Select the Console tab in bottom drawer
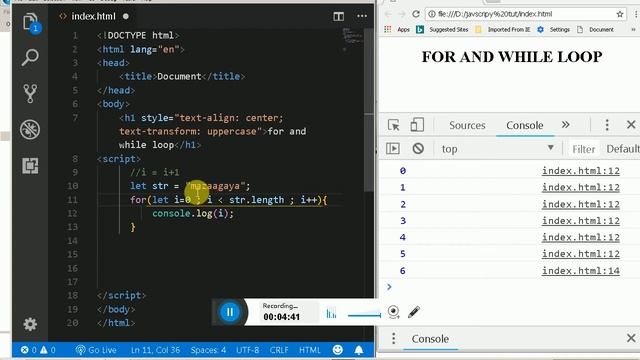The height and width of the screenshot is (360, 640). [x=430, y=339]
